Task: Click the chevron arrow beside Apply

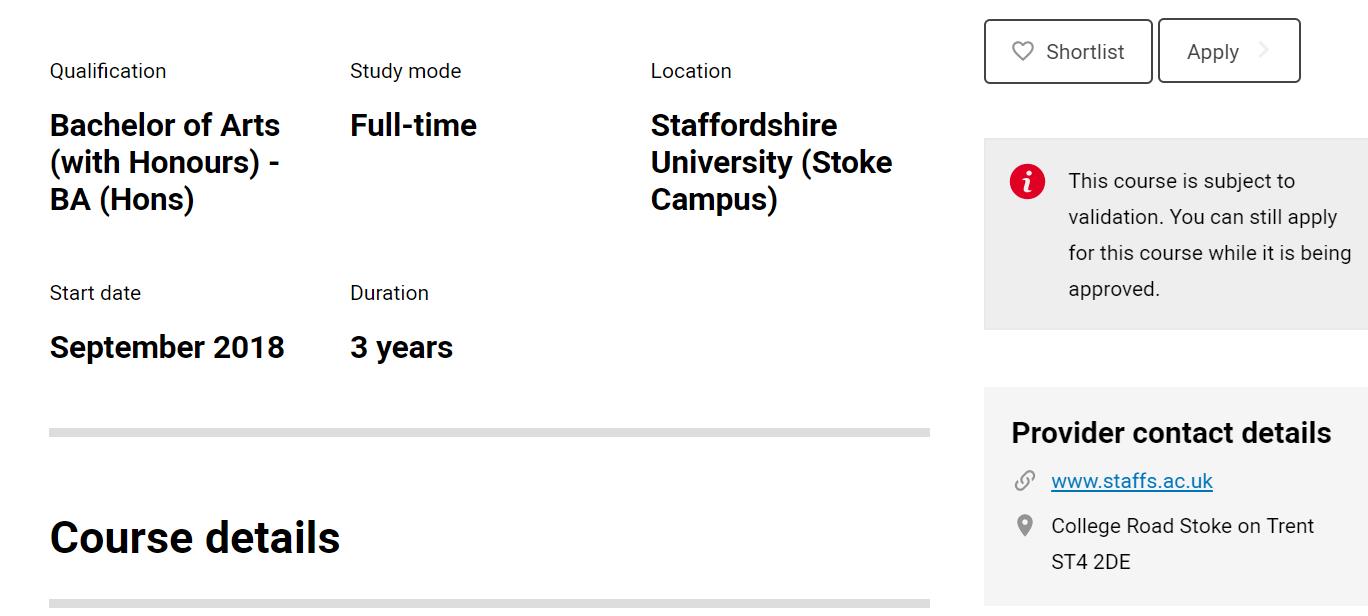Action: [x=1264, y=51]
